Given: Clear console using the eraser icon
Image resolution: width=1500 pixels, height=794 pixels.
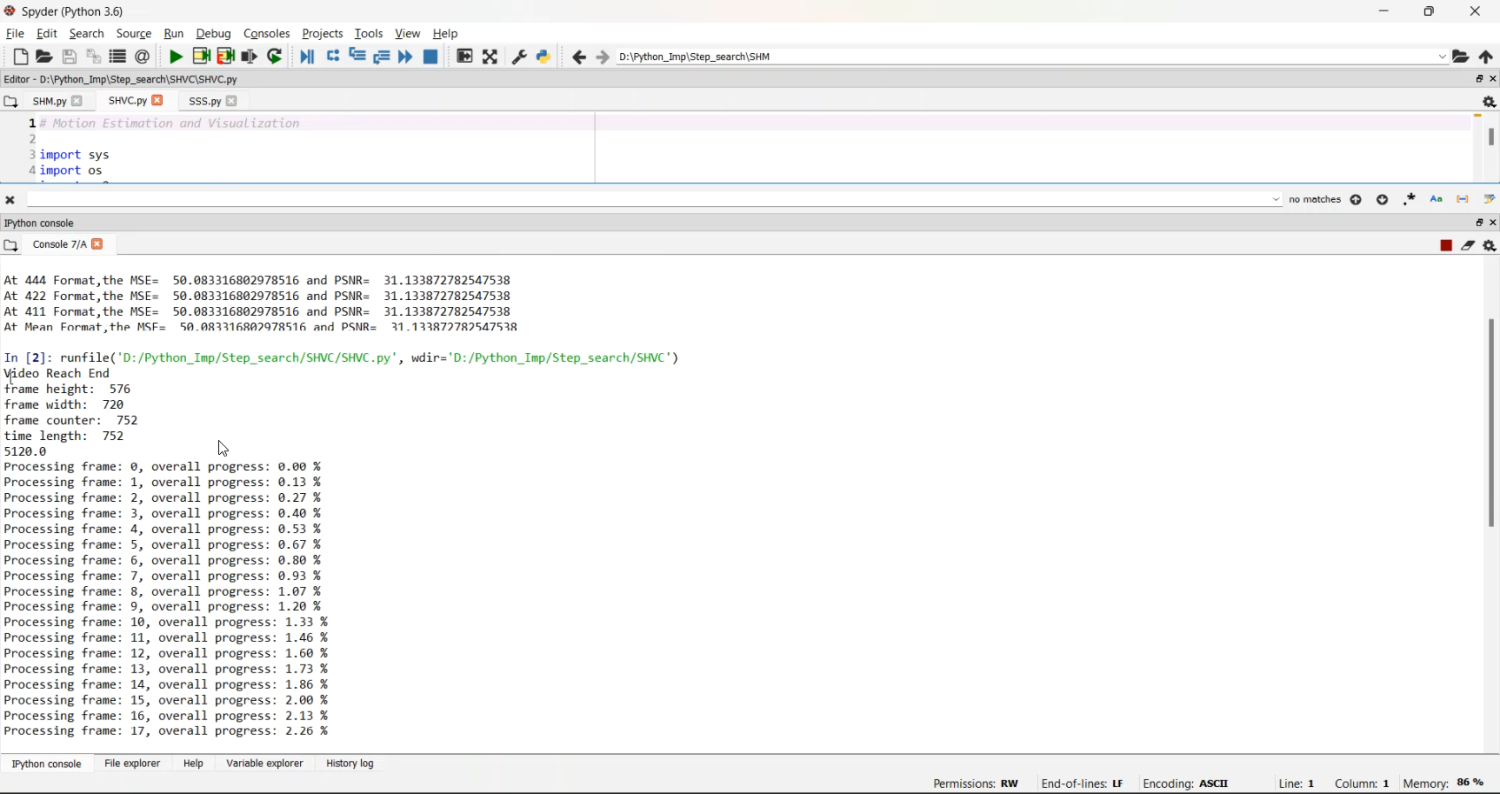Looking at the screenshot, I should (x=1468, y=245).
